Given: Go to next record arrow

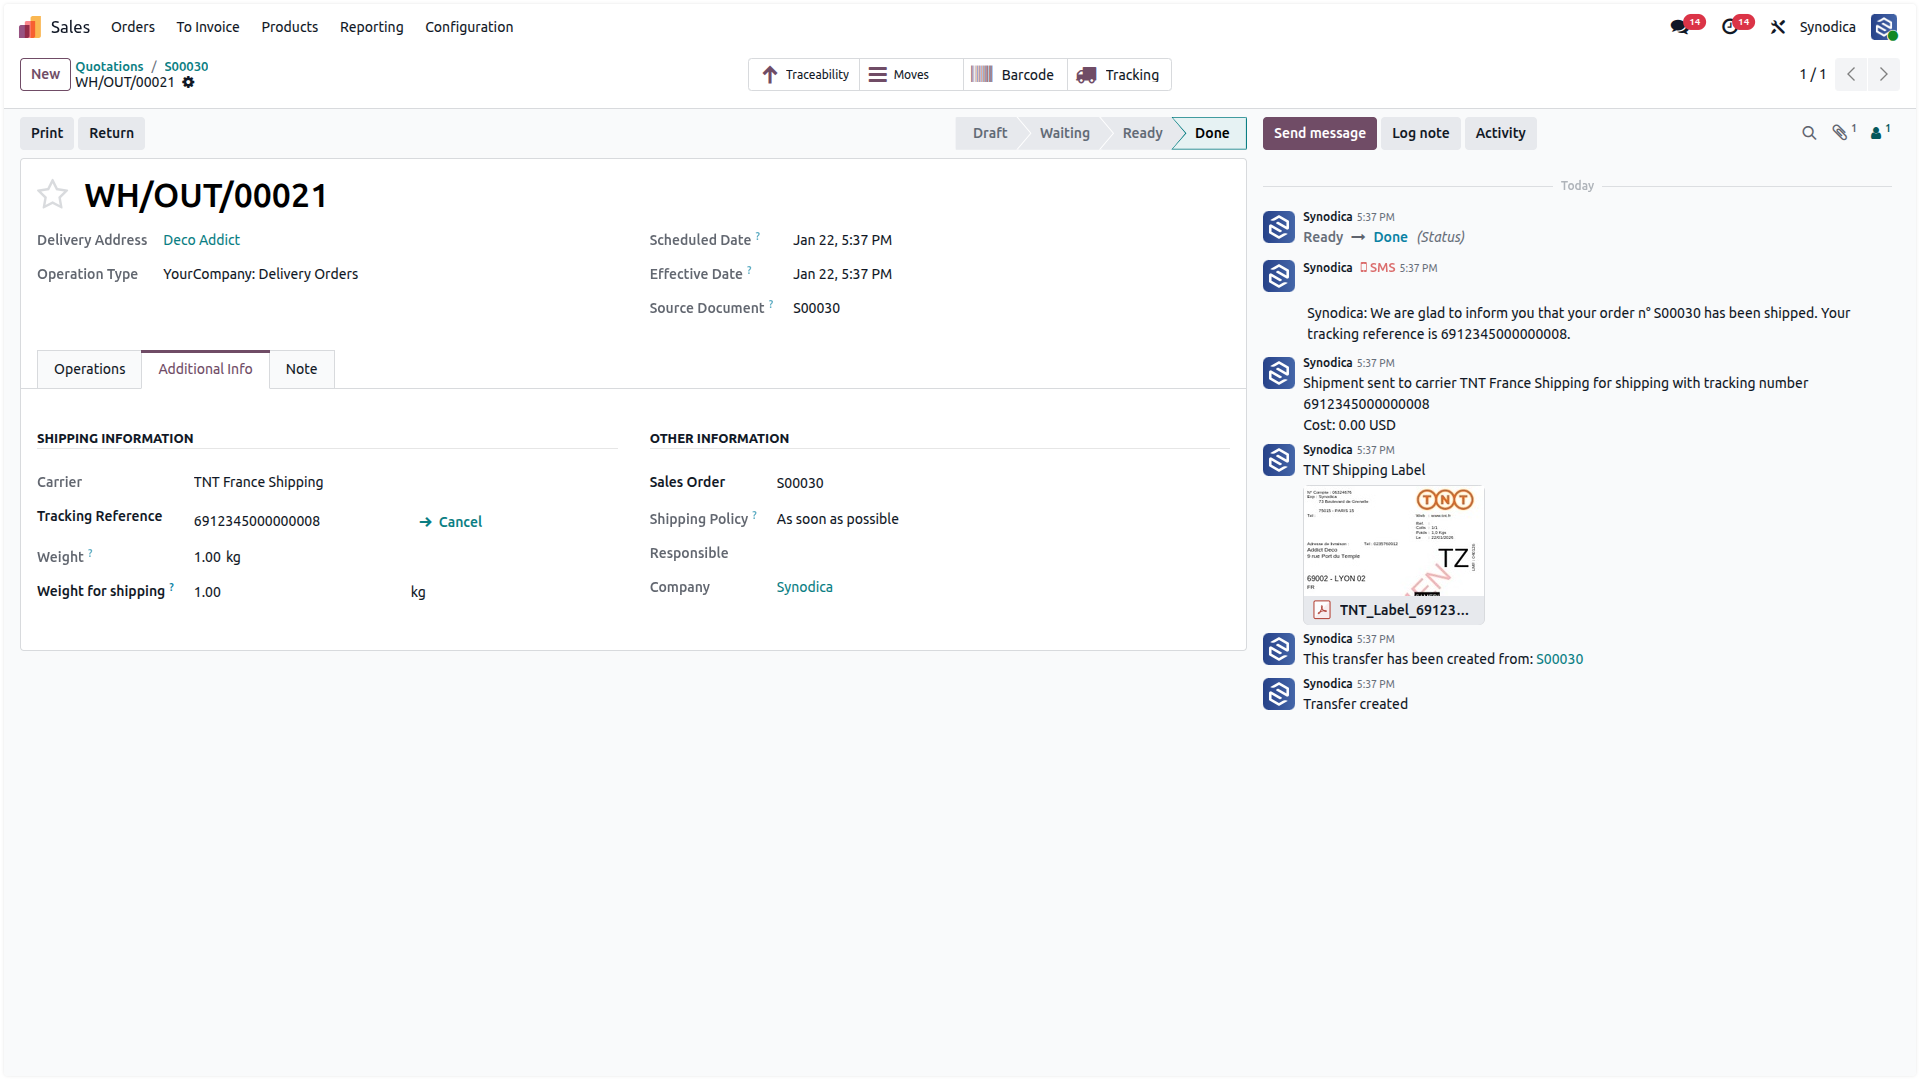Looking at the screenshot, I should (x=1884, y=74).
